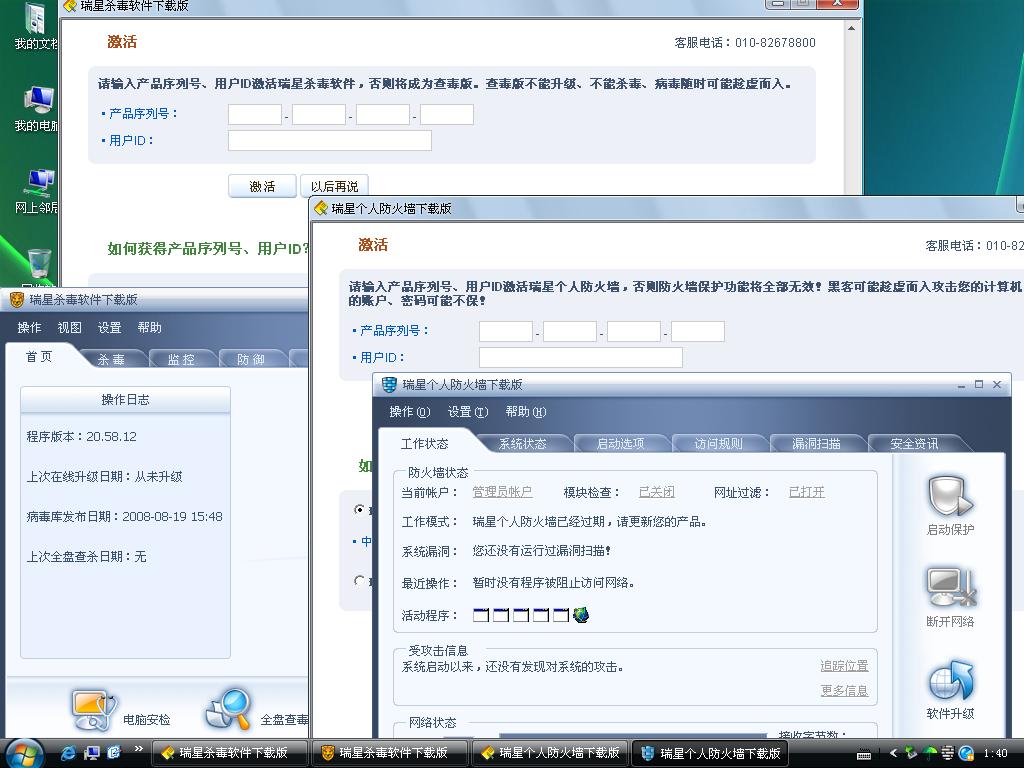This screenshot has height=768, width=1024.
Task: Click the 软件升级 globe upgrade icon
Action: click(x=950, y=680)
